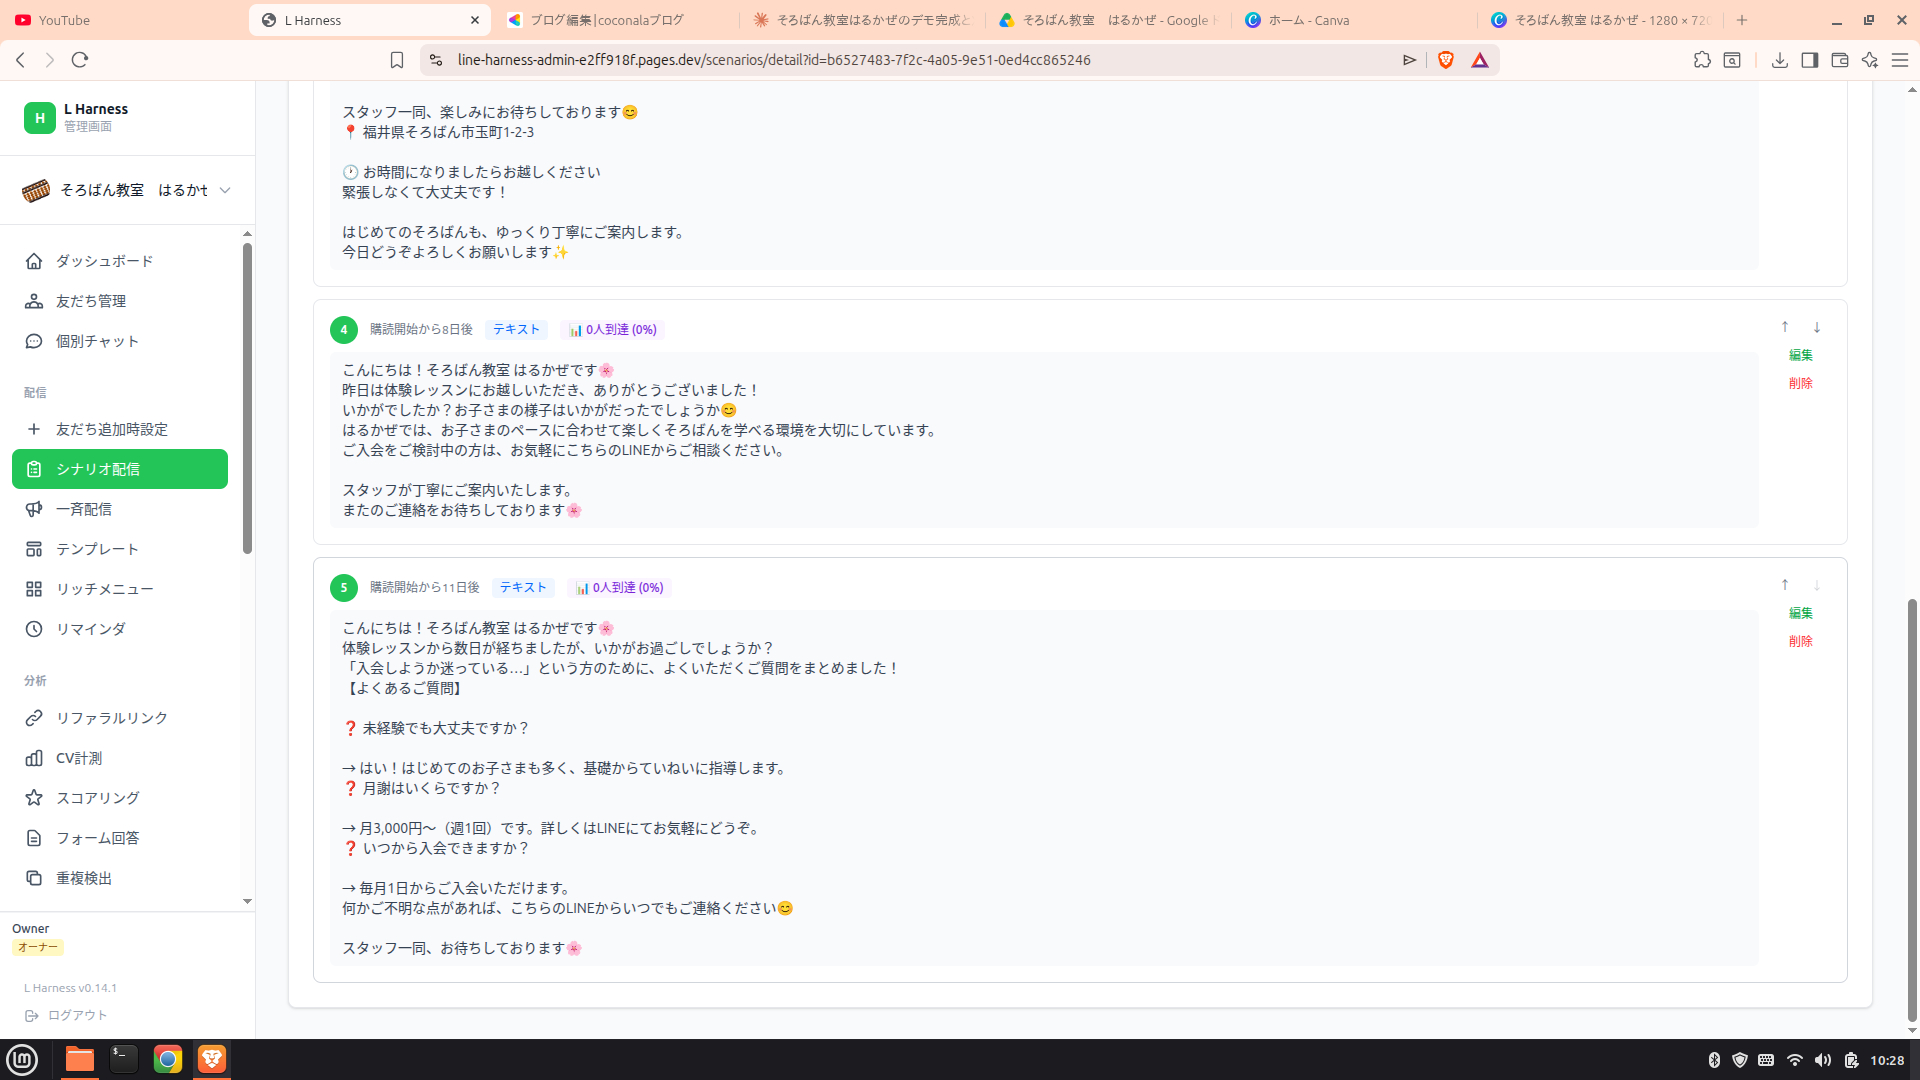Go back in browser history
This screenshot has height=1080, width=1920.
tap(21, 60)
